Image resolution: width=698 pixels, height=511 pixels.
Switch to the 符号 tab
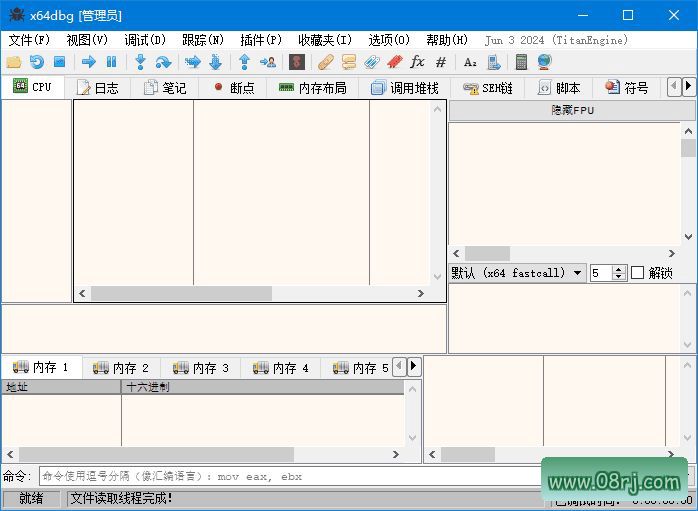tap(627, 88)
